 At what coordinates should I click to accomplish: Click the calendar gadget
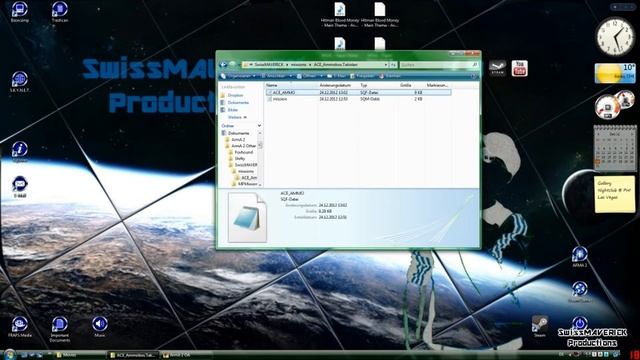coord(615,148)
